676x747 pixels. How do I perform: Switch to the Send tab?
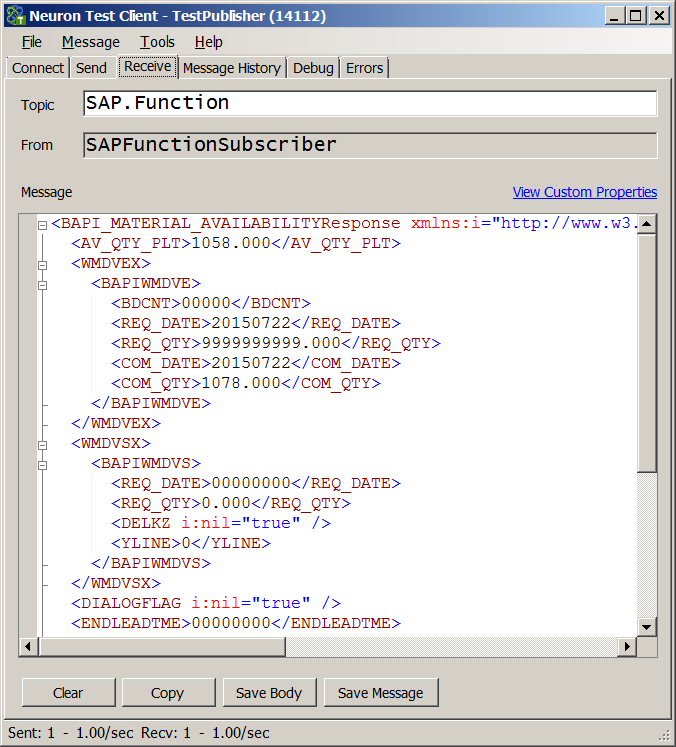[x=91, y=68]
